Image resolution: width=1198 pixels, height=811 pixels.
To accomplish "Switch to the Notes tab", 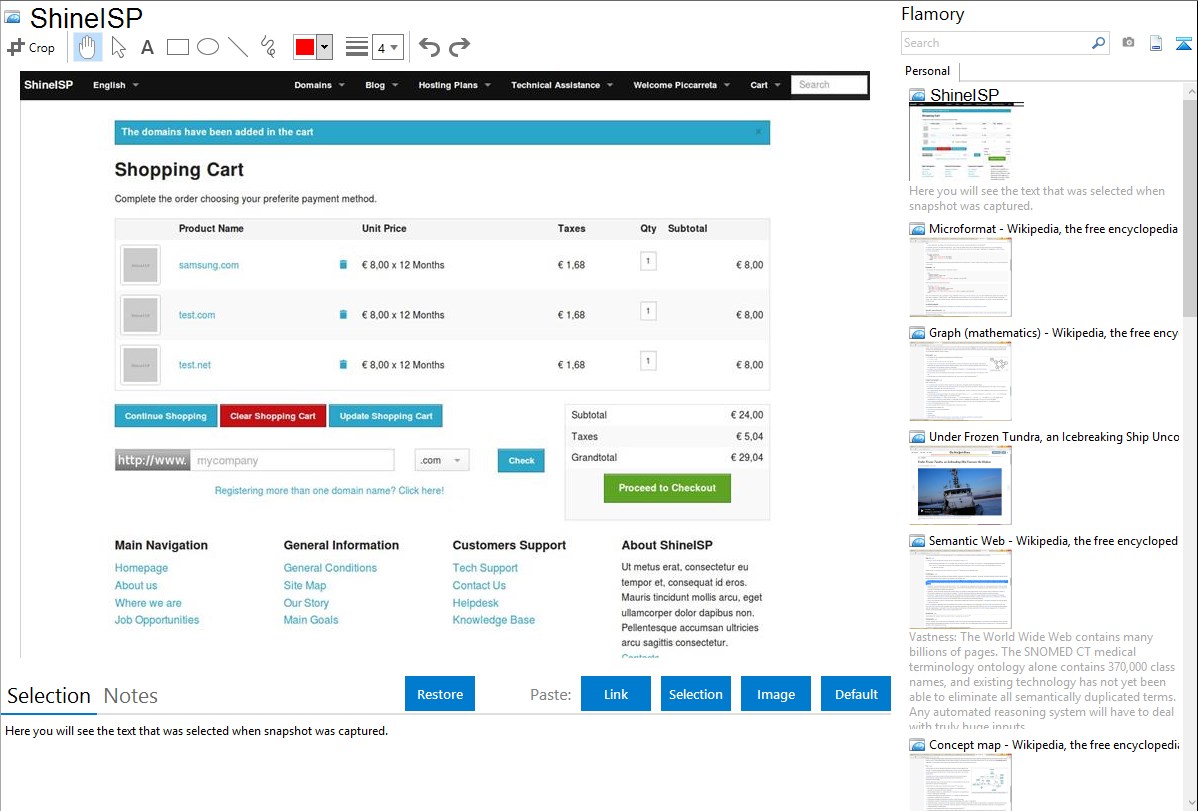I will [131, 696].
